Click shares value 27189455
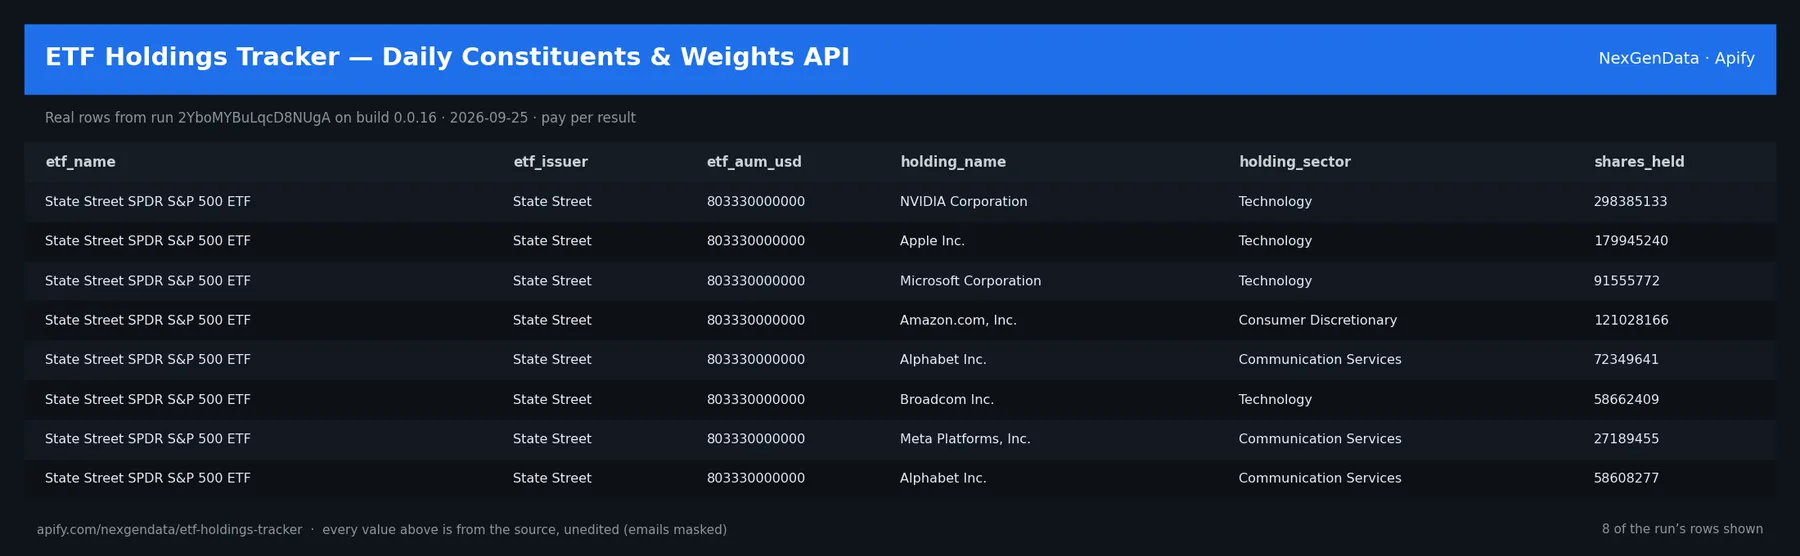The height and width of the screenshot is (556, 1800). point(1626,439)
